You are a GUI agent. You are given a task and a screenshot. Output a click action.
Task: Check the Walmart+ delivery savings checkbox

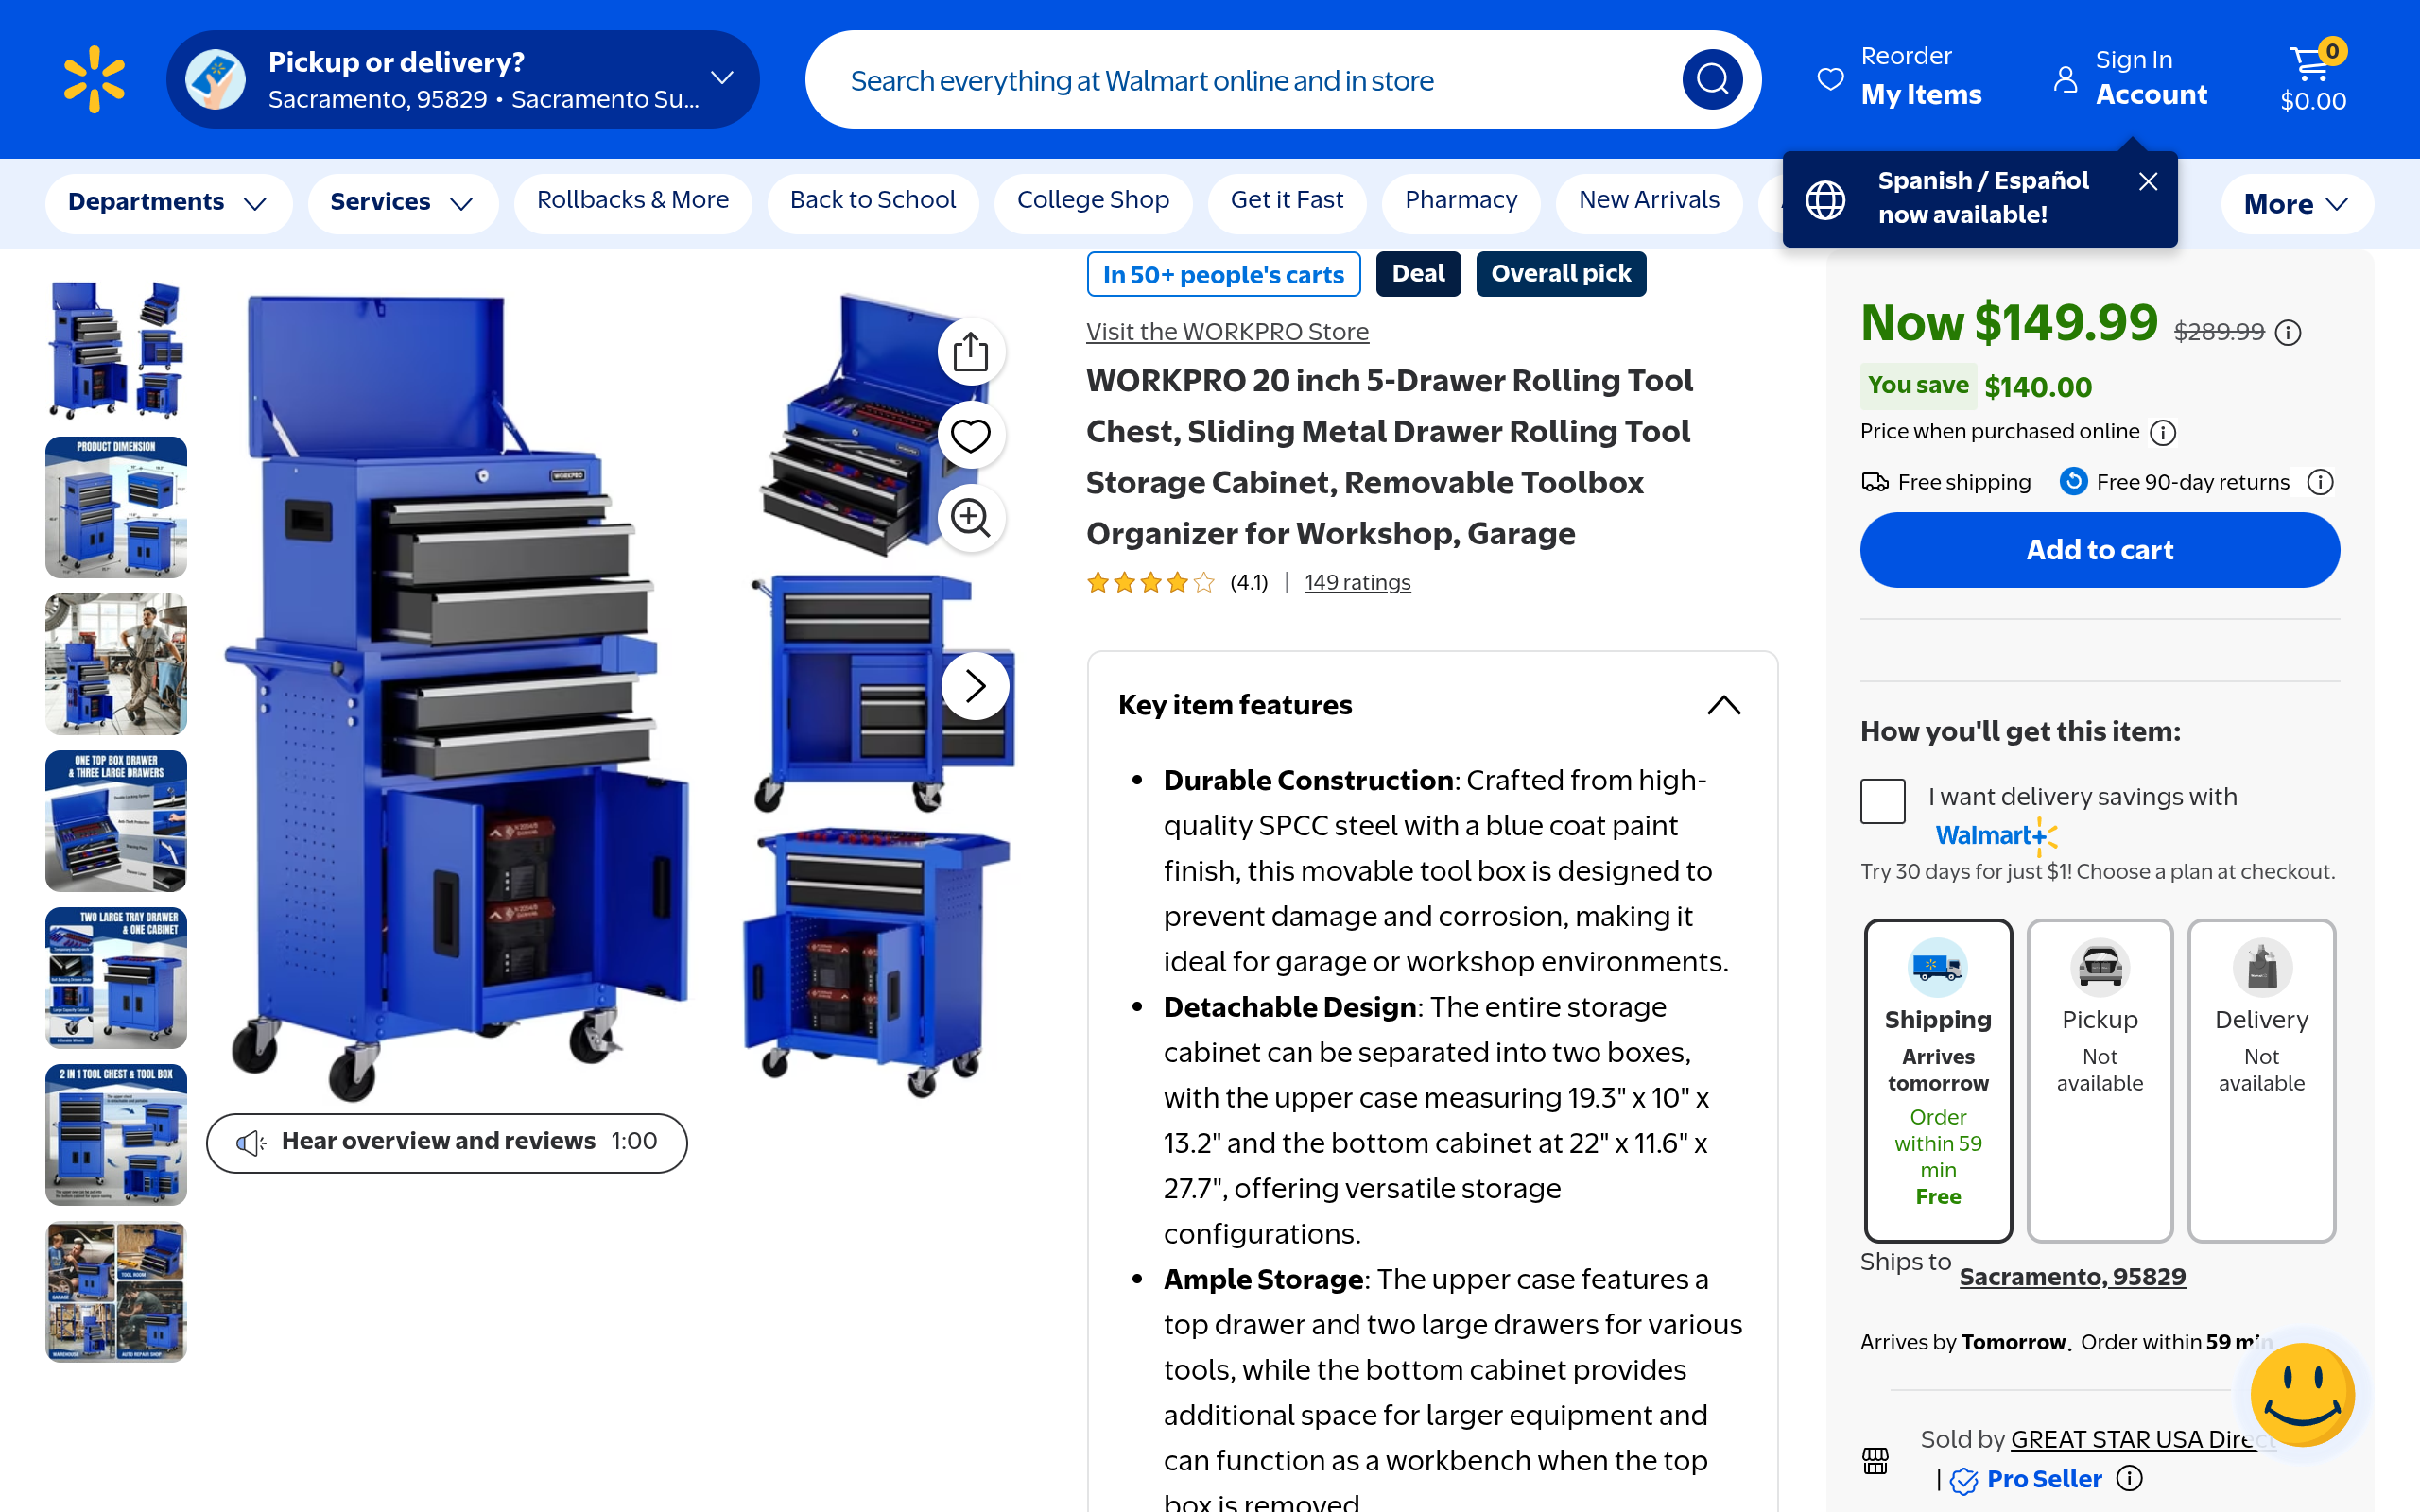pyautogui.click(x=1882, y=801)
